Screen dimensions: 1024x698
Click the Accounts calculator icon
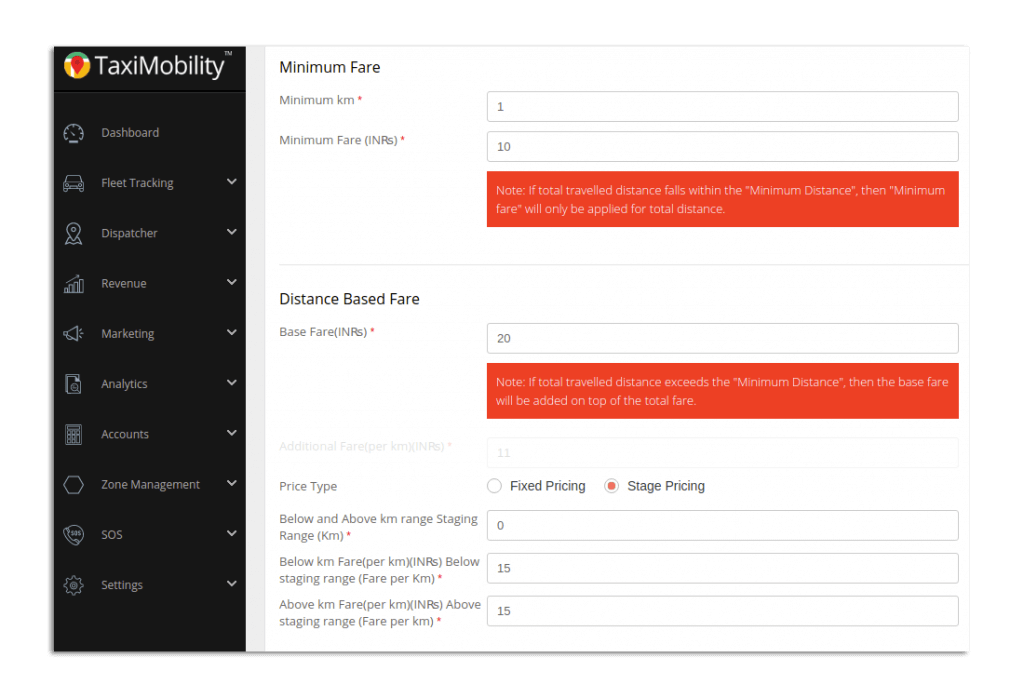tap(73, 433)
